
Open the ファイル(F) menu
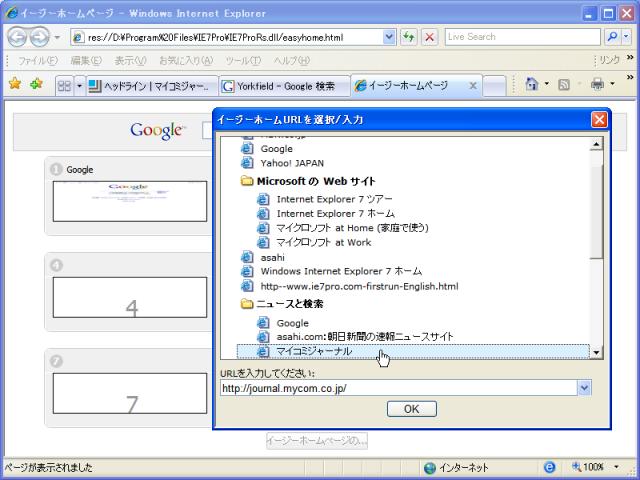click(x=38, y=60)
